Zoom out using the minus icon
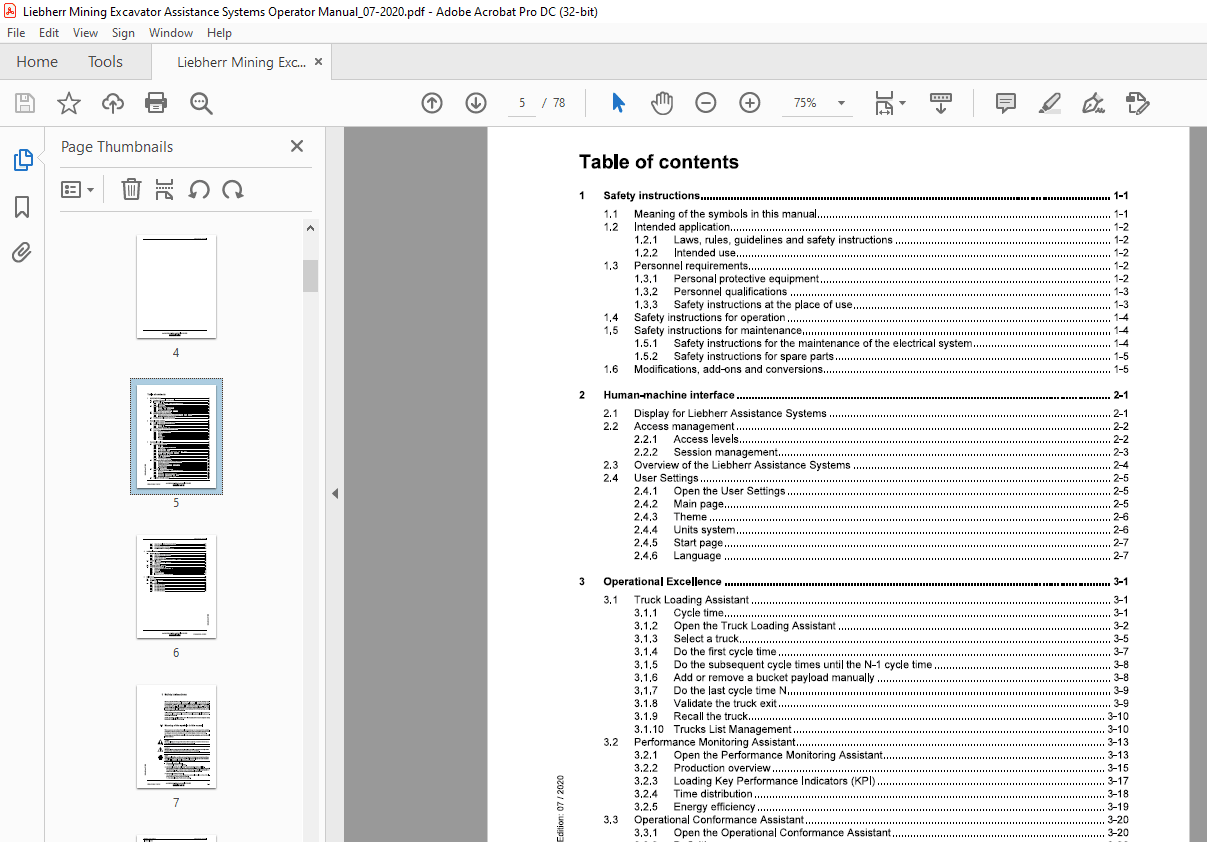1207x842 pixels. (706, 103)
